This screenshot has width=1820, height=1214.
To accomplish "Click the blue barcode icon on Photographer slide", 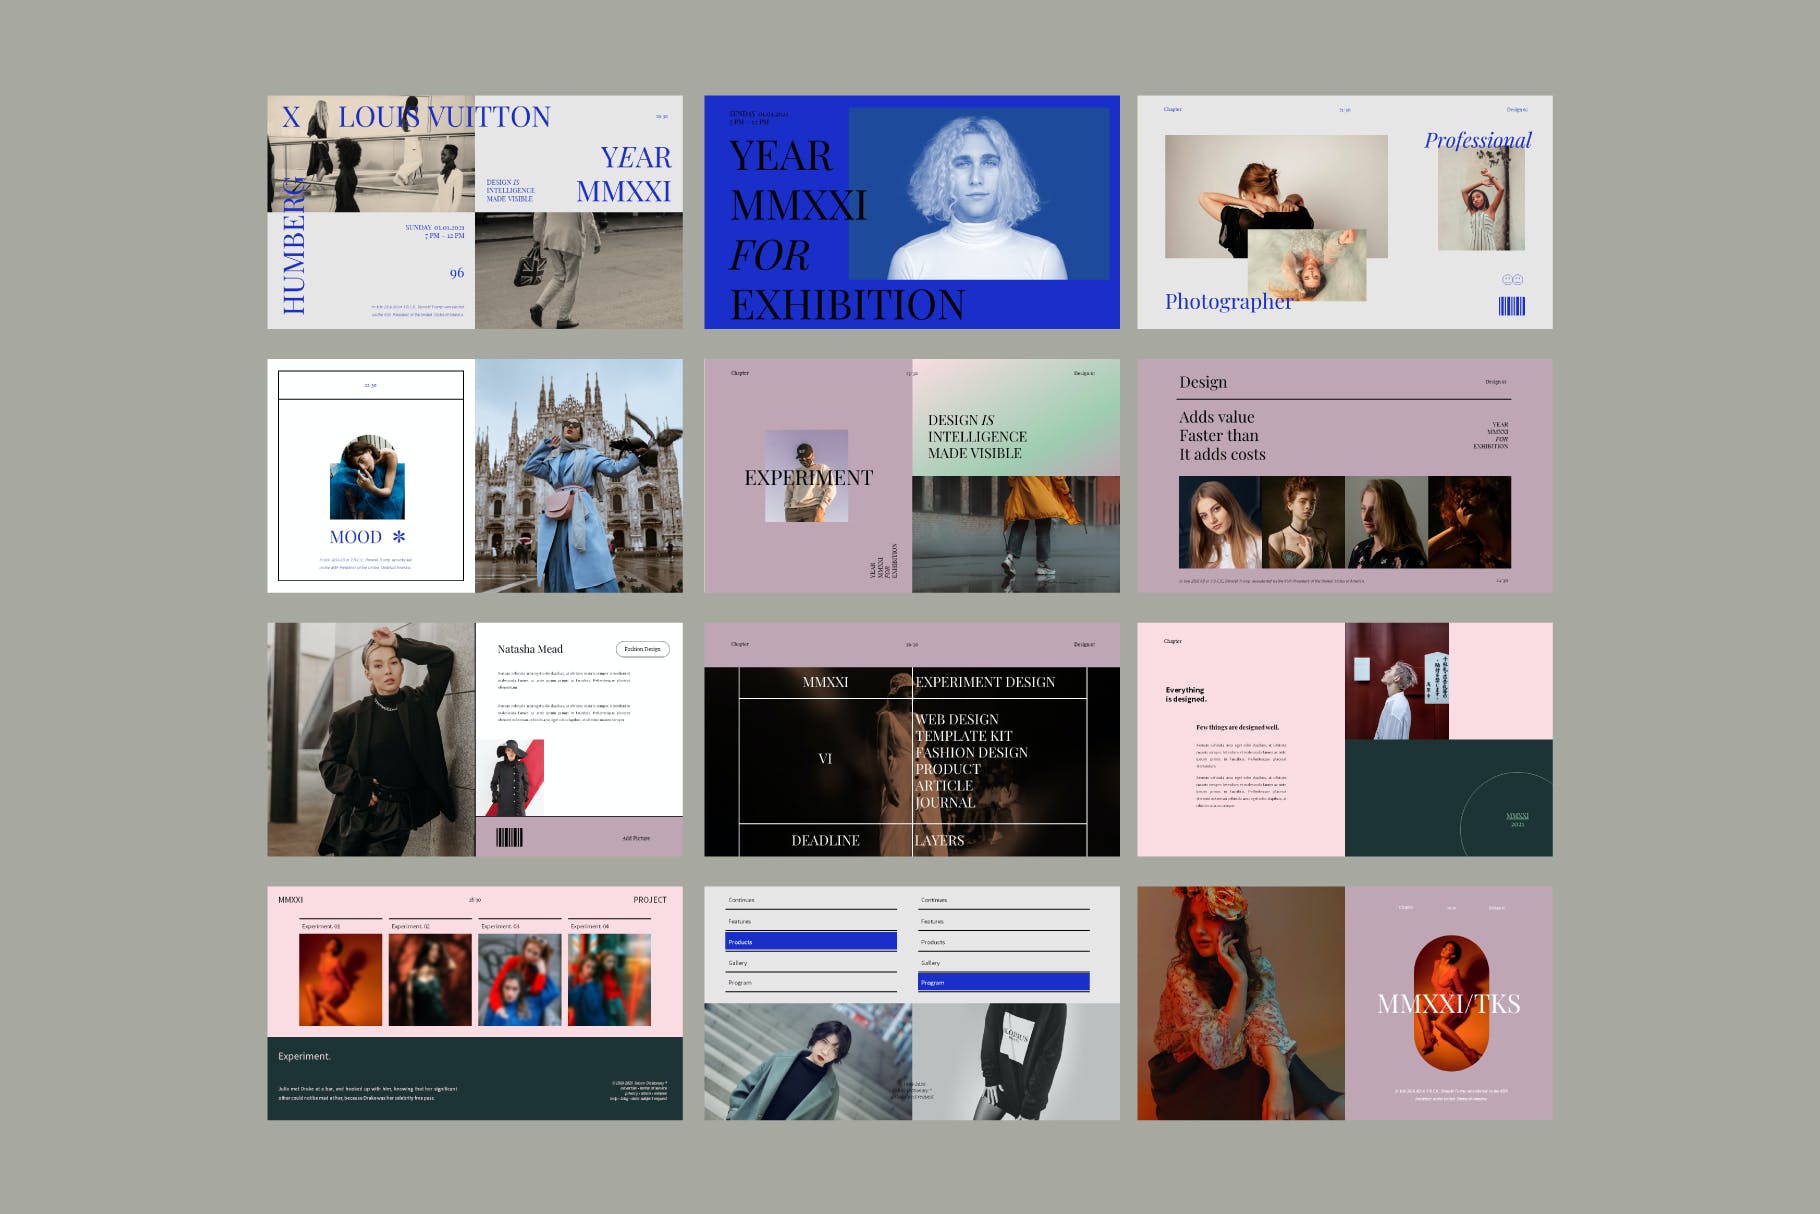I will [x=1511, y=306].
